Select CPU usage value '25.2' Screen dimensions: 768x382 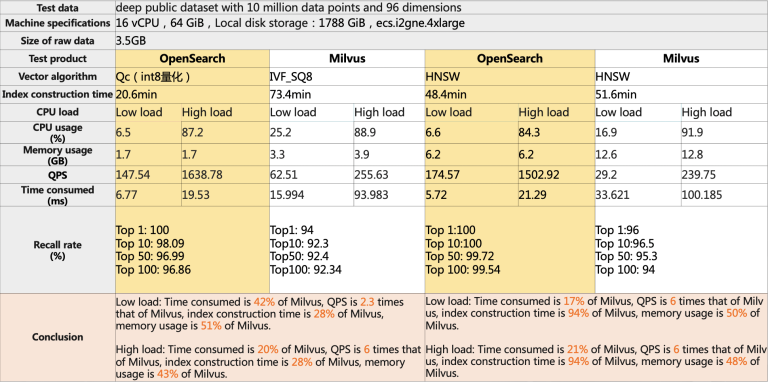pyautogui.click(x=282, y=133)
